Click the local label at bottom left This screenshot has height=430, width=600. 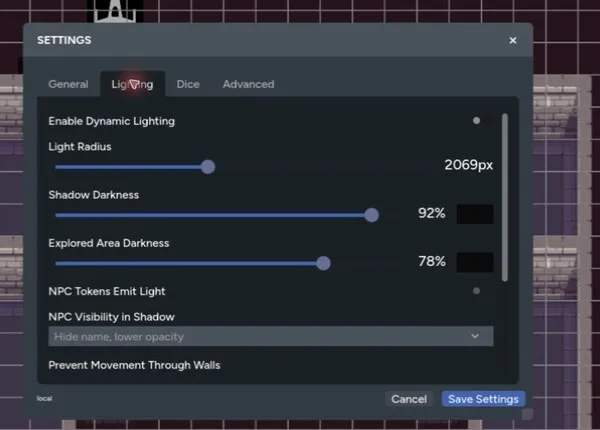44,398
